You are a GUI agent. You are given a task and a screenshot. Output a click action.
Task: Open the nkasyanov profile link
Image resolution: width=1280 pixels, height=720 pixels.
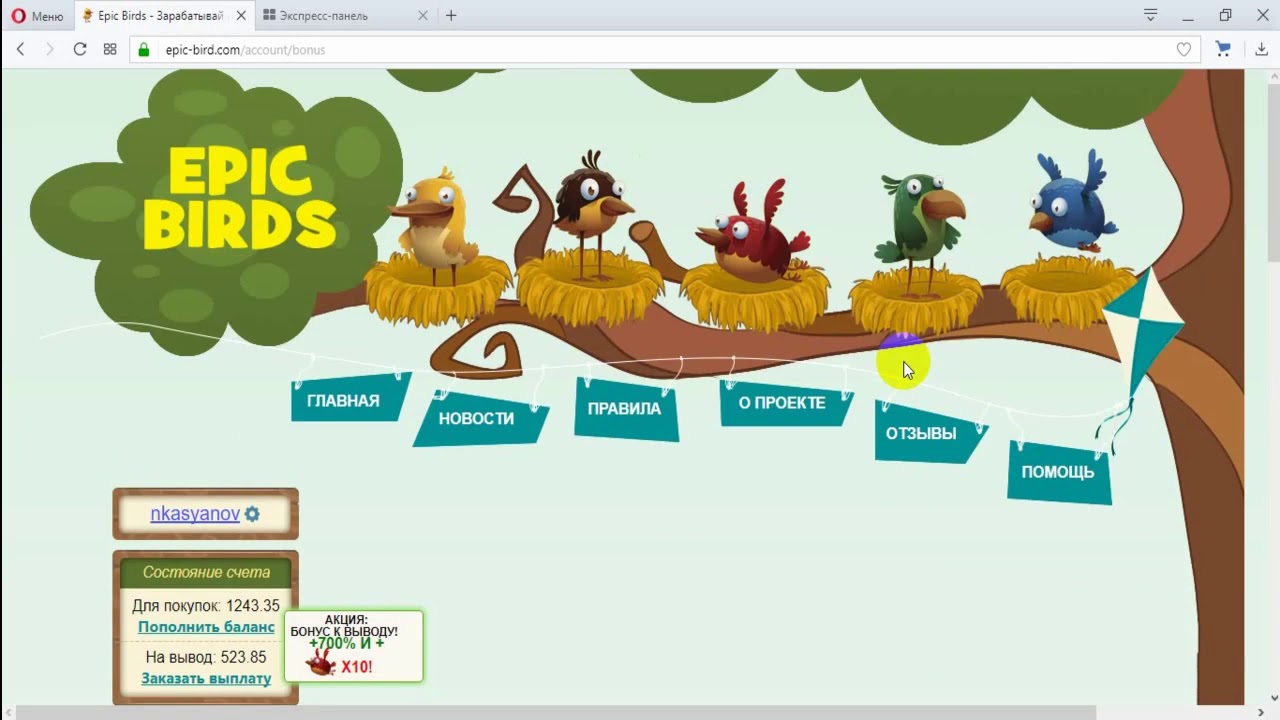(195, 513)
